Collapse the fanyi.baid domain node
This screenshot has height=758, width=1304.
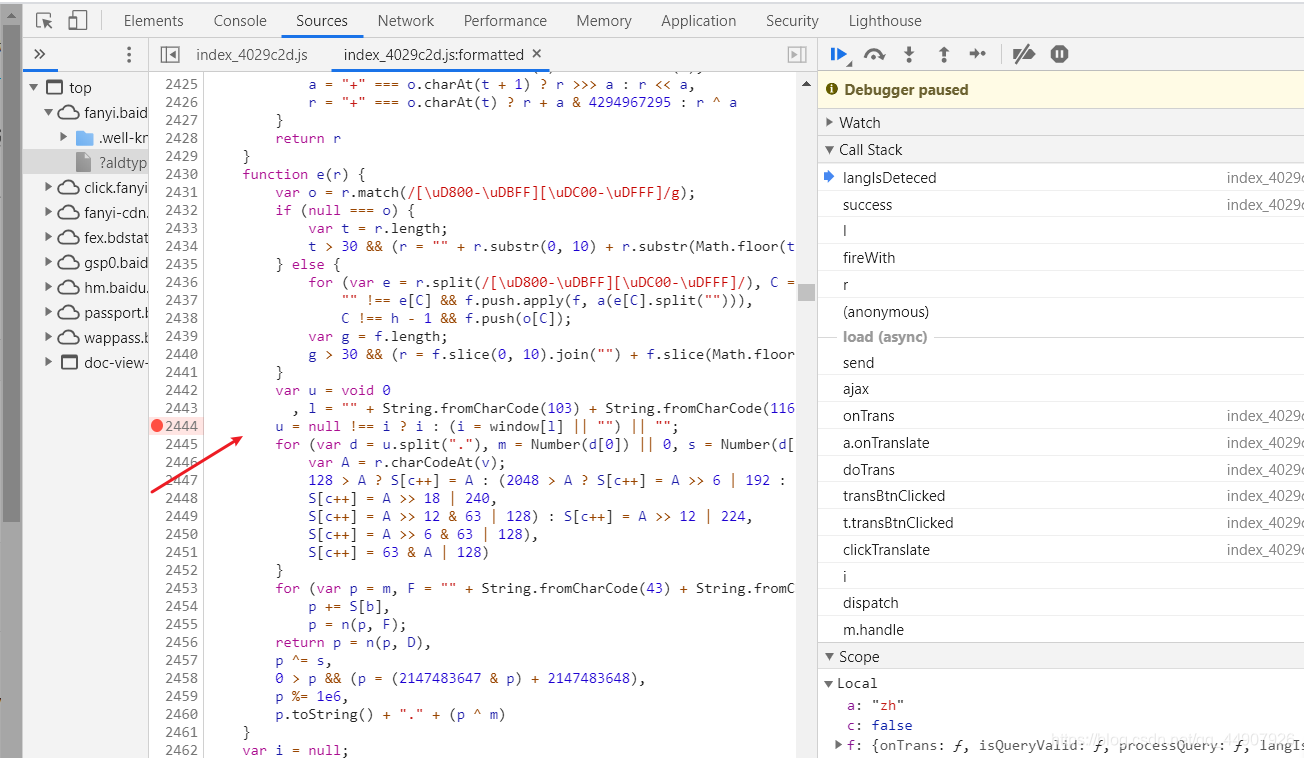(x=48, y=113)
